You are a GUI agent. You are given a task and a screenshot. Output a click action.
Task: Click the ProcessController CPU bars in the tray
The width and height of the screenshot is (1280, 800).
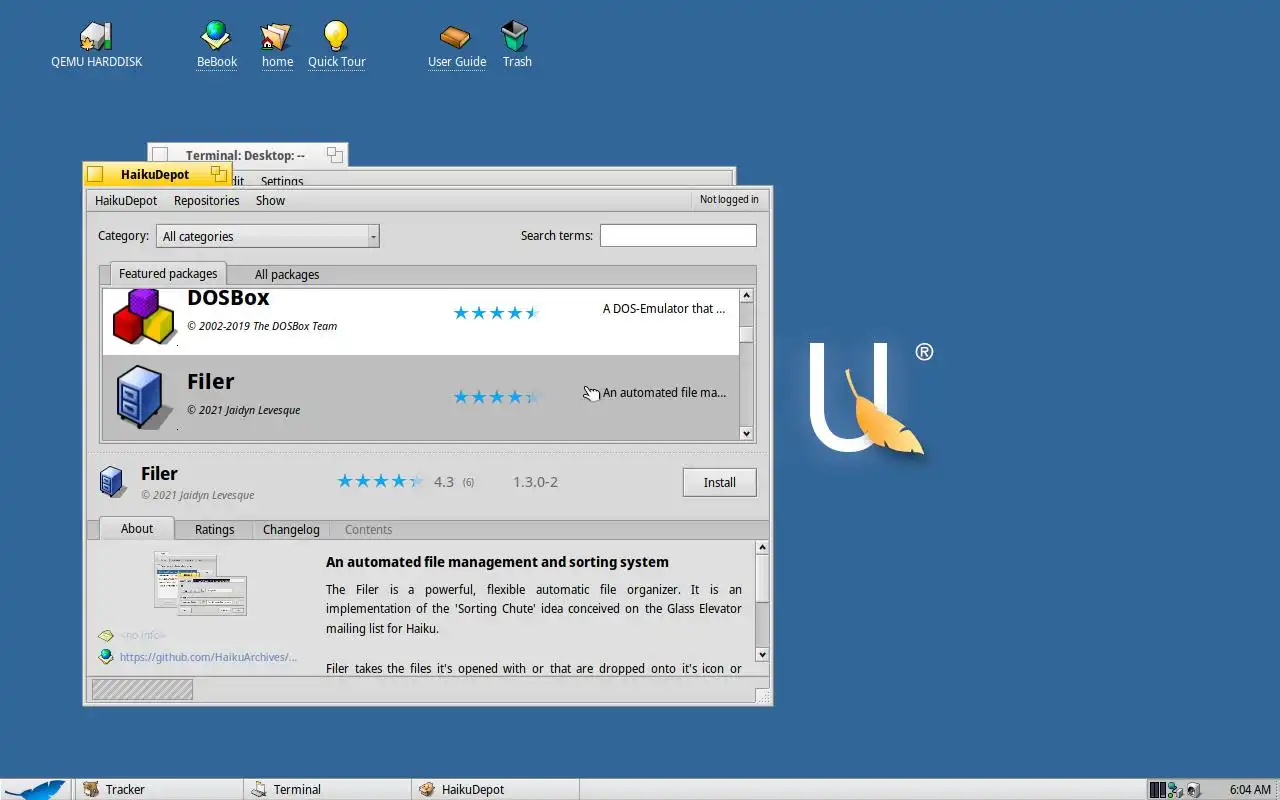[1157, 790]
